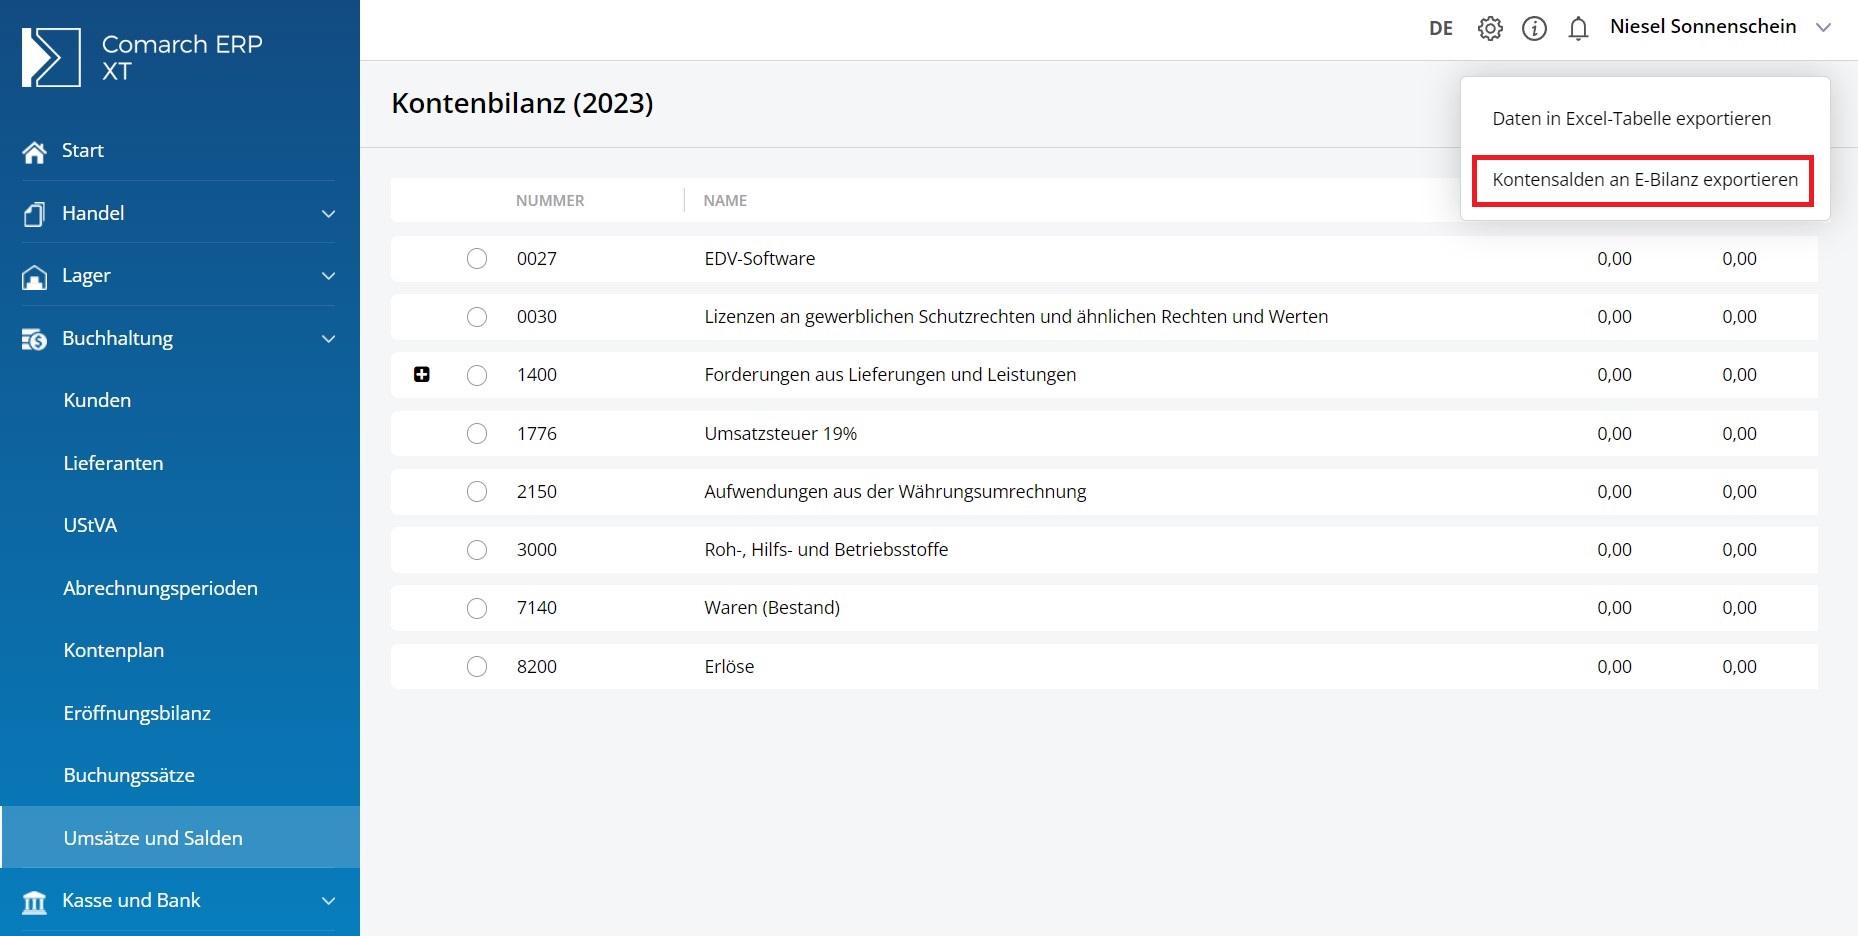Image resolution: width=1858 pixels, height=936 pixels.
Task: Click the Kasse und Bank building icon
Action: 34,902
